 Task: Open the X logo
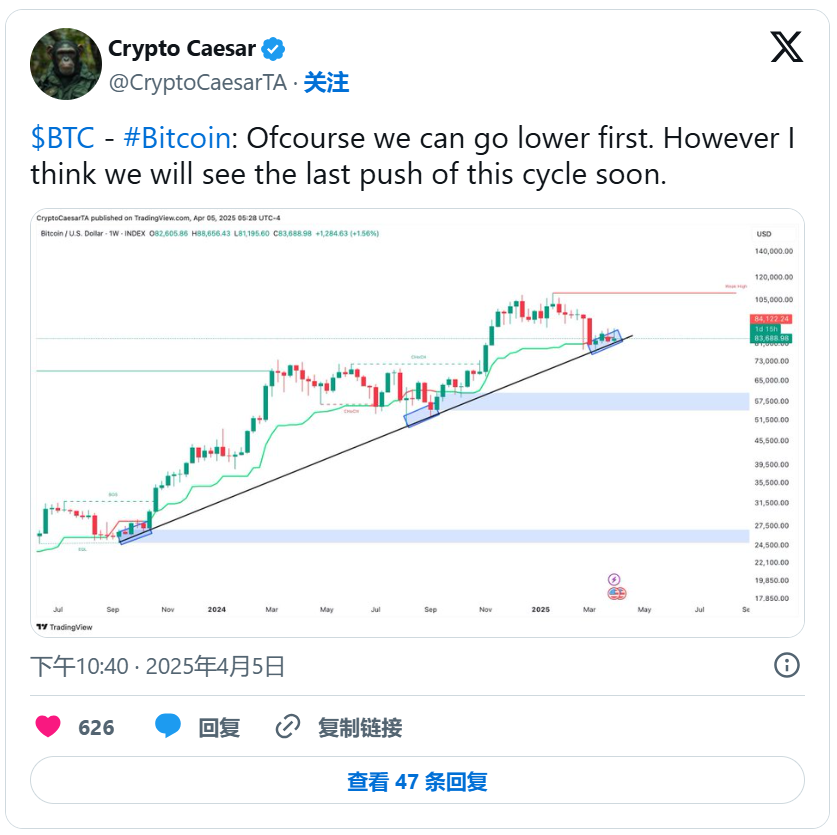point(786,47)
